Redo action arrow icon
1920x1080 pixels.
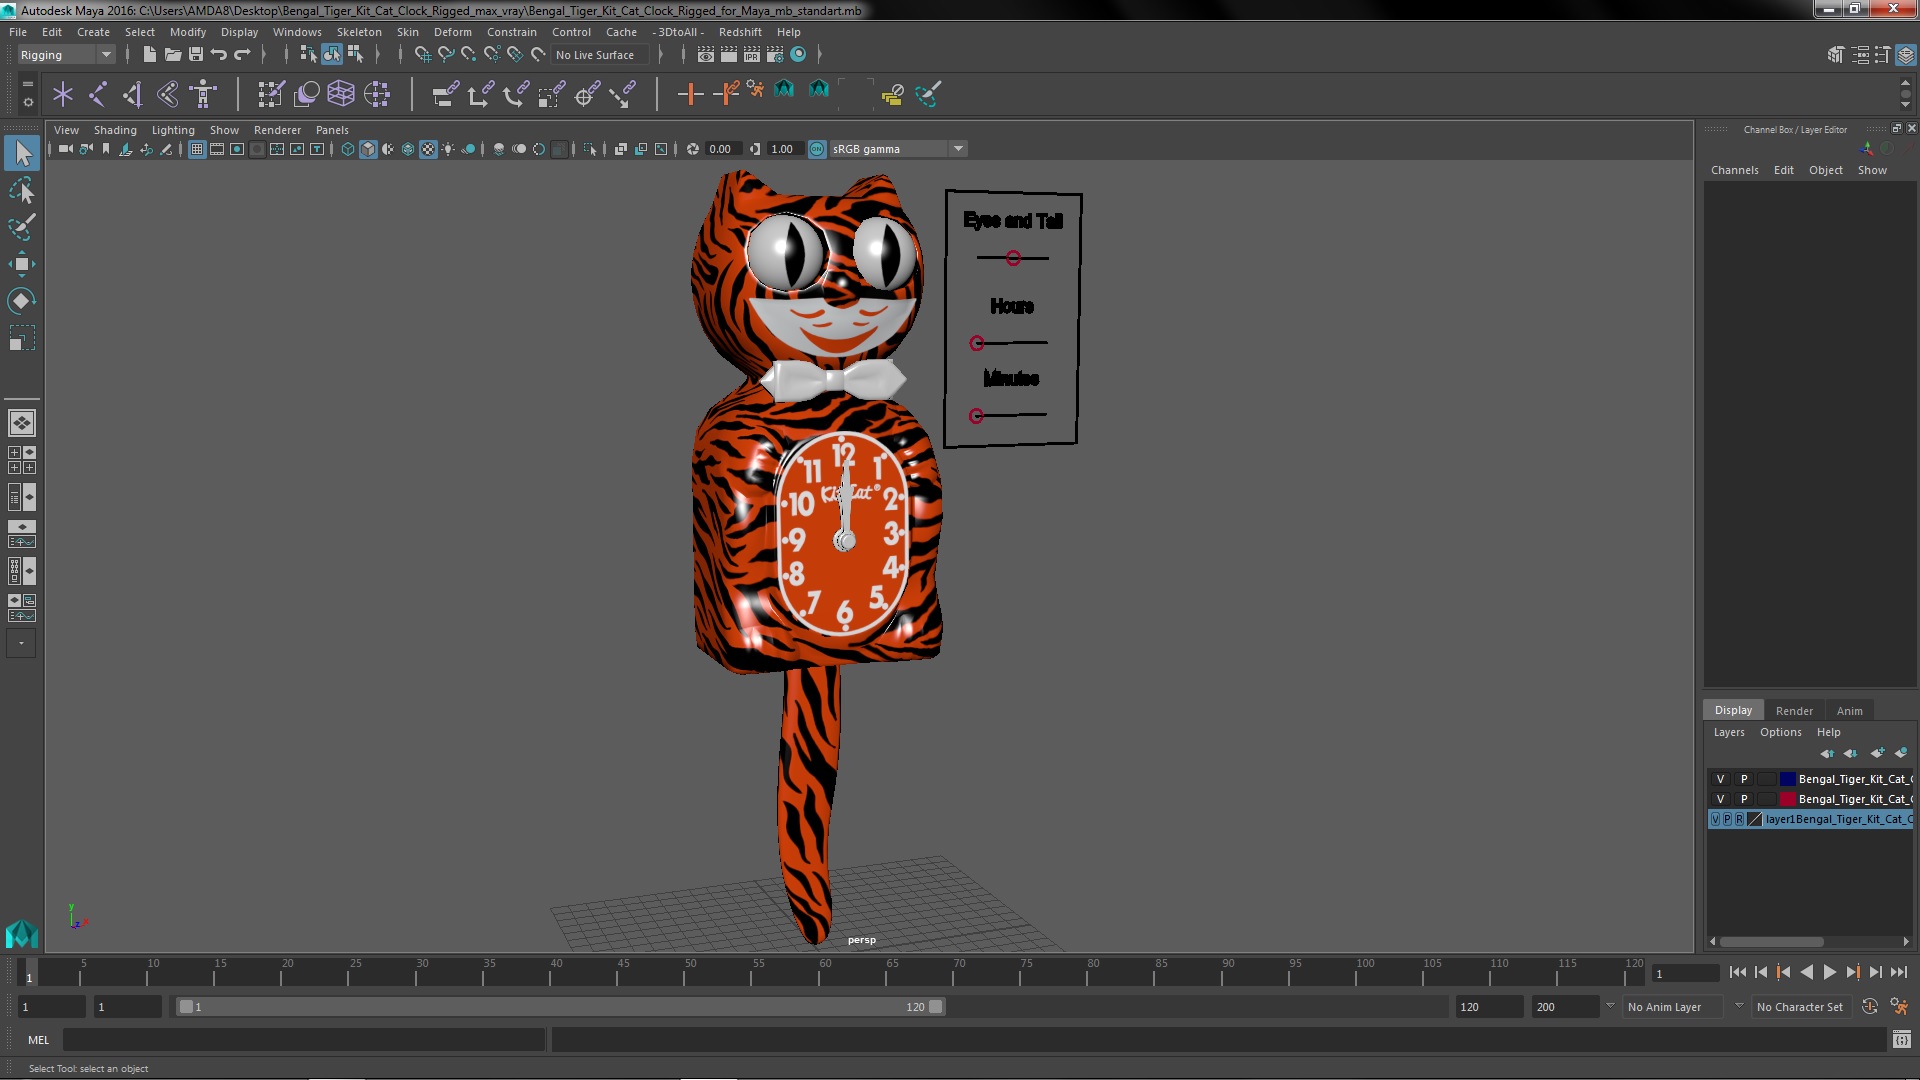point(242,54)
